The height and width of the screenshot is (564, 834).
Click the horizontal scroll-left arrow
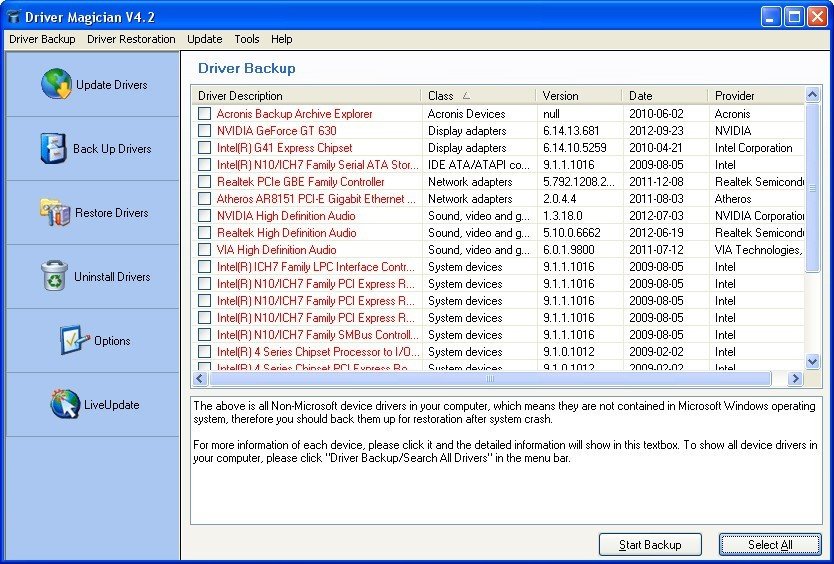[200, 379]
